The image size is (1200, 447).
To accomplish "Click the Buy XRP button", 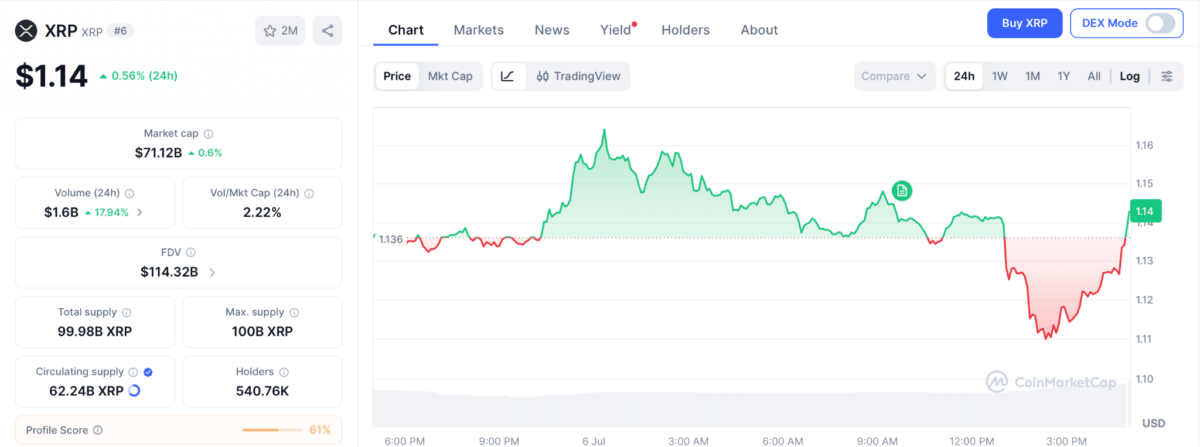I will tap(1024, 23).
